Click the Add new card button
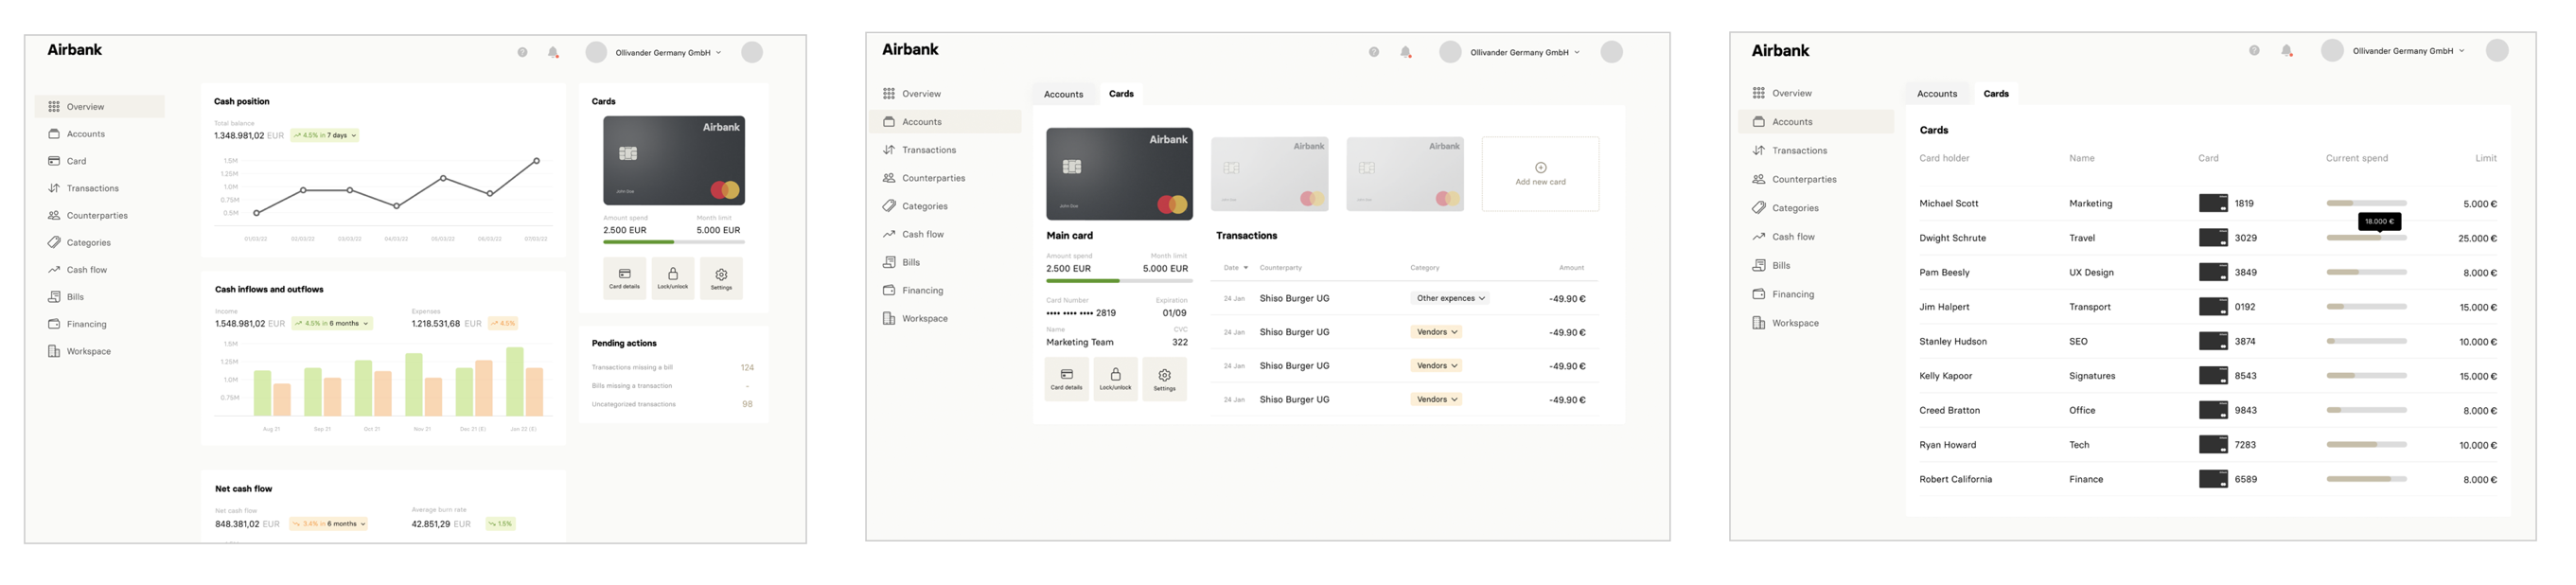 (1540, 174)
